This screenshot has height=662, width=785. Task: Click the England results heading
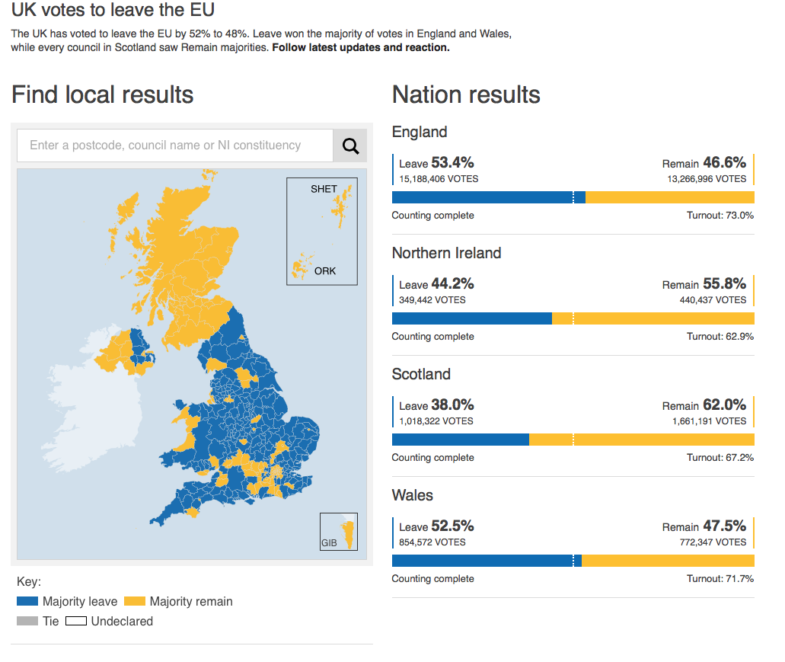[419, 132]
